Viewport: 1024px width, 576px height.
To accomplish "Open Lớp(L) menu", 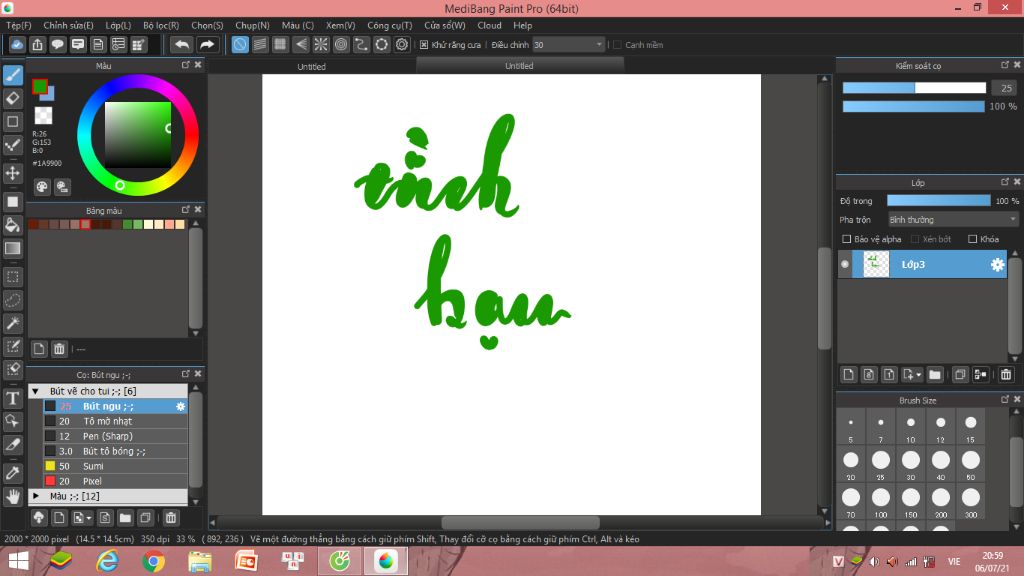I will [118, 25].
